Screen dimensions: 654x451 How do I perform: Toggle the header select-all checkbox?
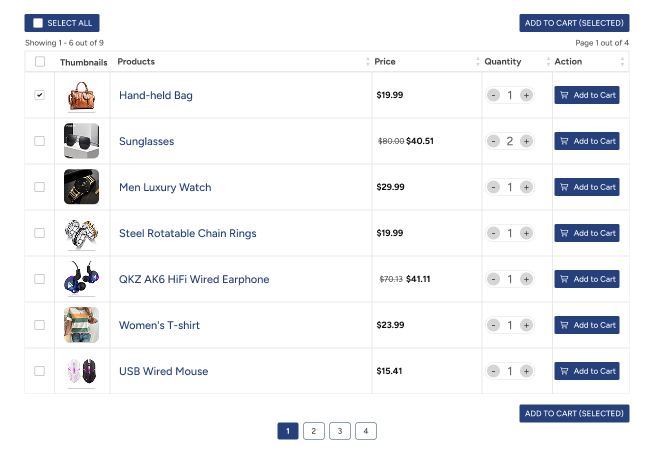pyautogui.click(x=40, y=62)
